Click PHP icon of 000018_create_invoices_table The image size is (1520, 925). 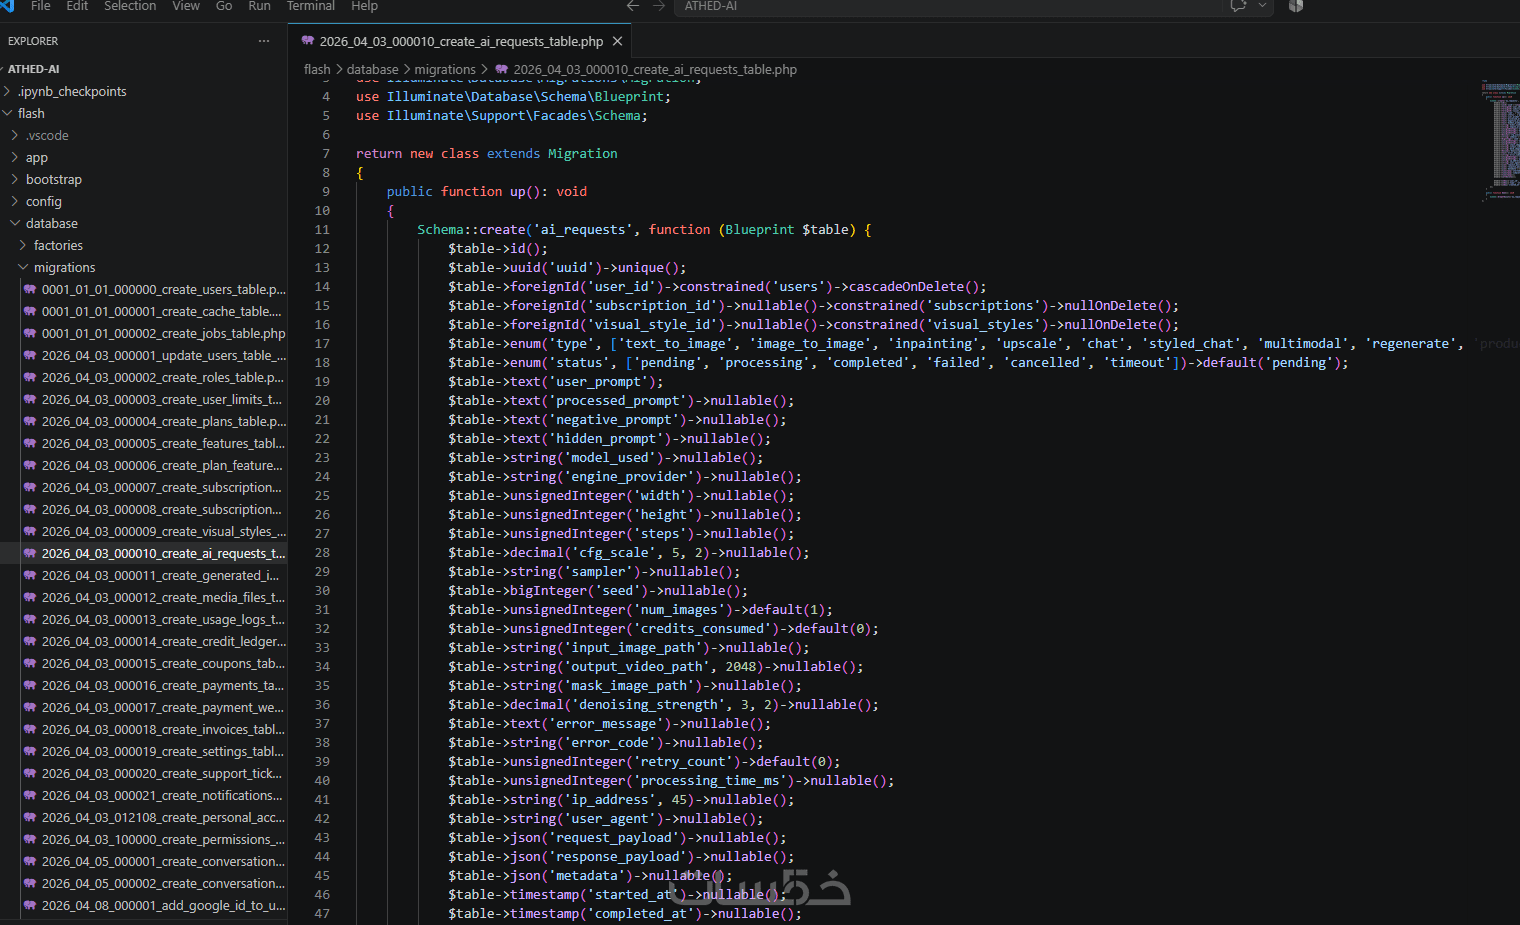click(30, 729)
